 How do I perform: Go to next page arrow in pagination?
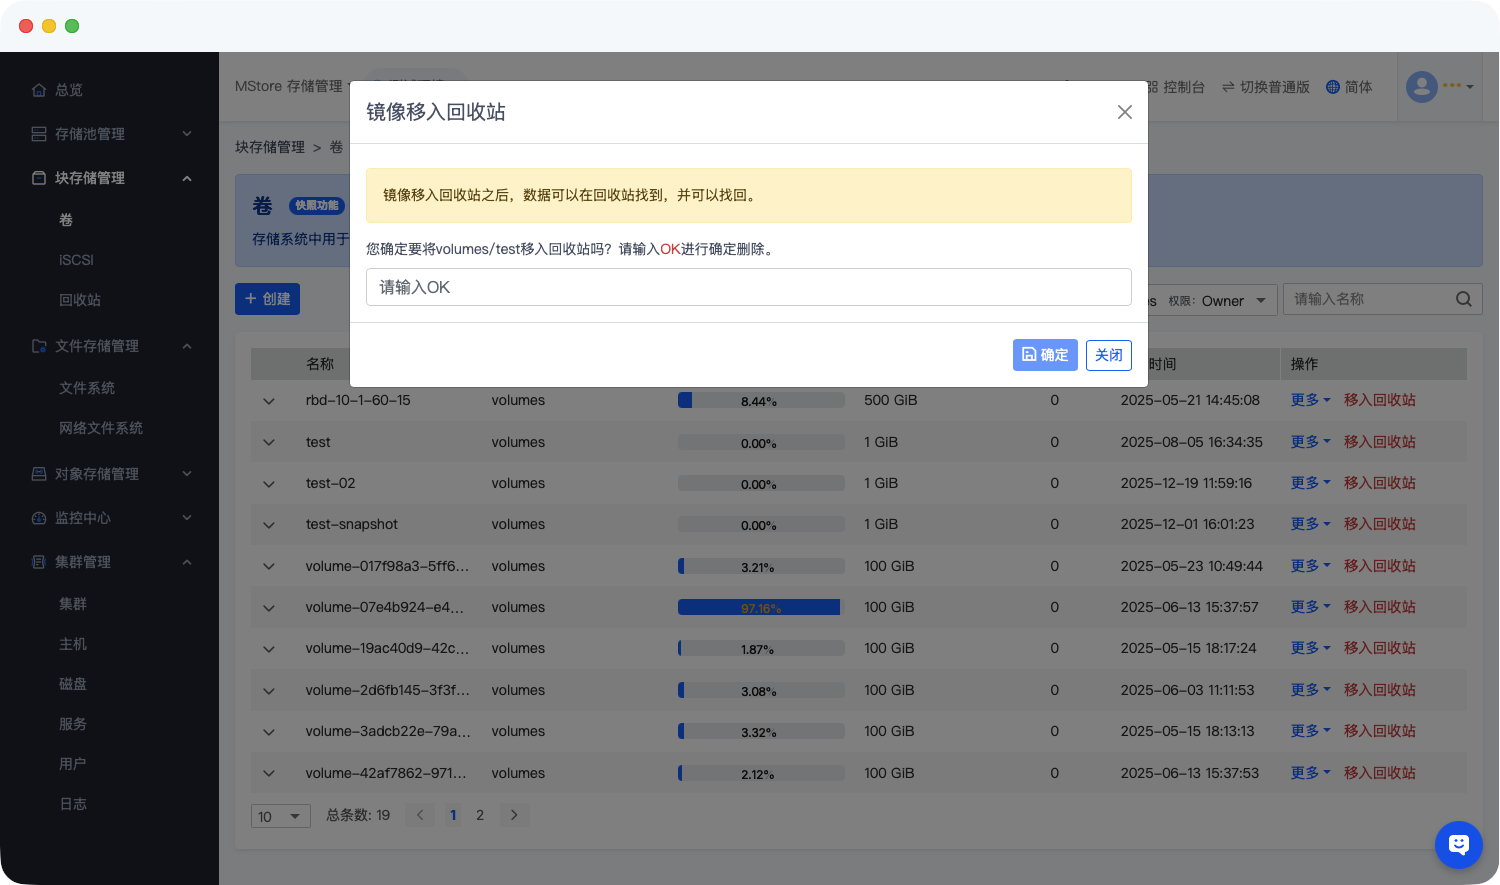coord(514,815)
